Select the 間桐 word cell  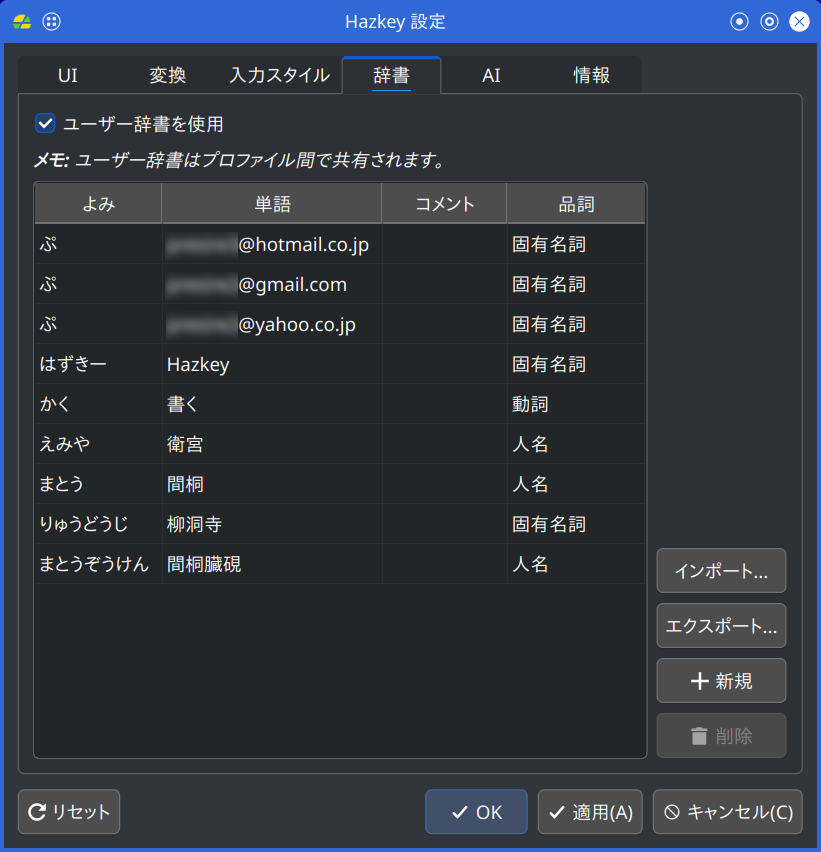(272, 484)
